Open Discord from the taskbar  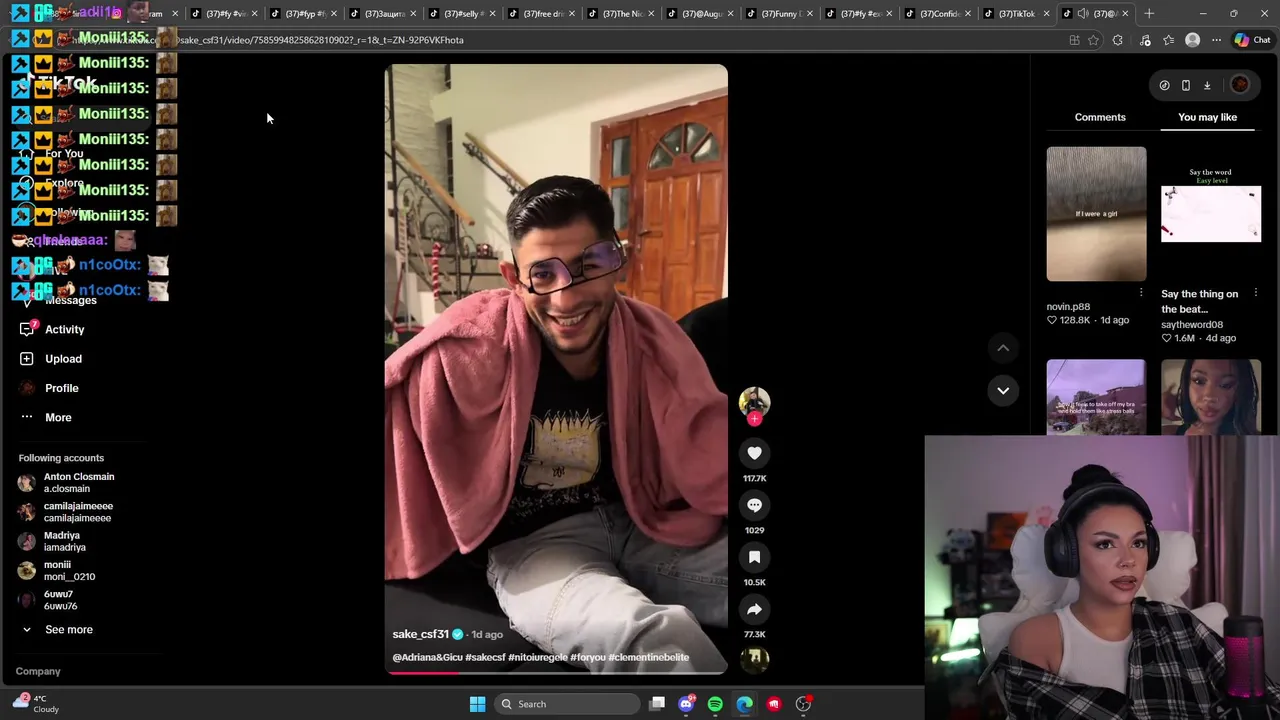click(x=686, y=704)
